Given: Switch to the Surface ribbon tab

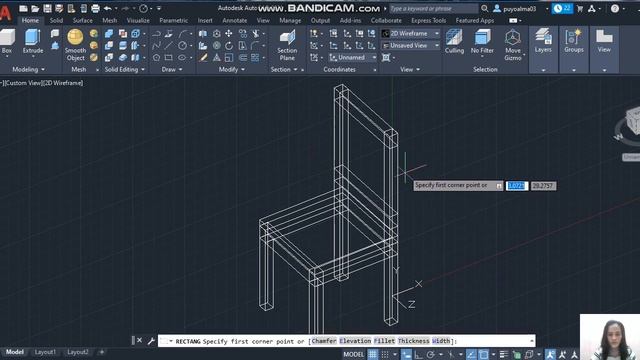Looking at the screenshot, I should point(82,20).
